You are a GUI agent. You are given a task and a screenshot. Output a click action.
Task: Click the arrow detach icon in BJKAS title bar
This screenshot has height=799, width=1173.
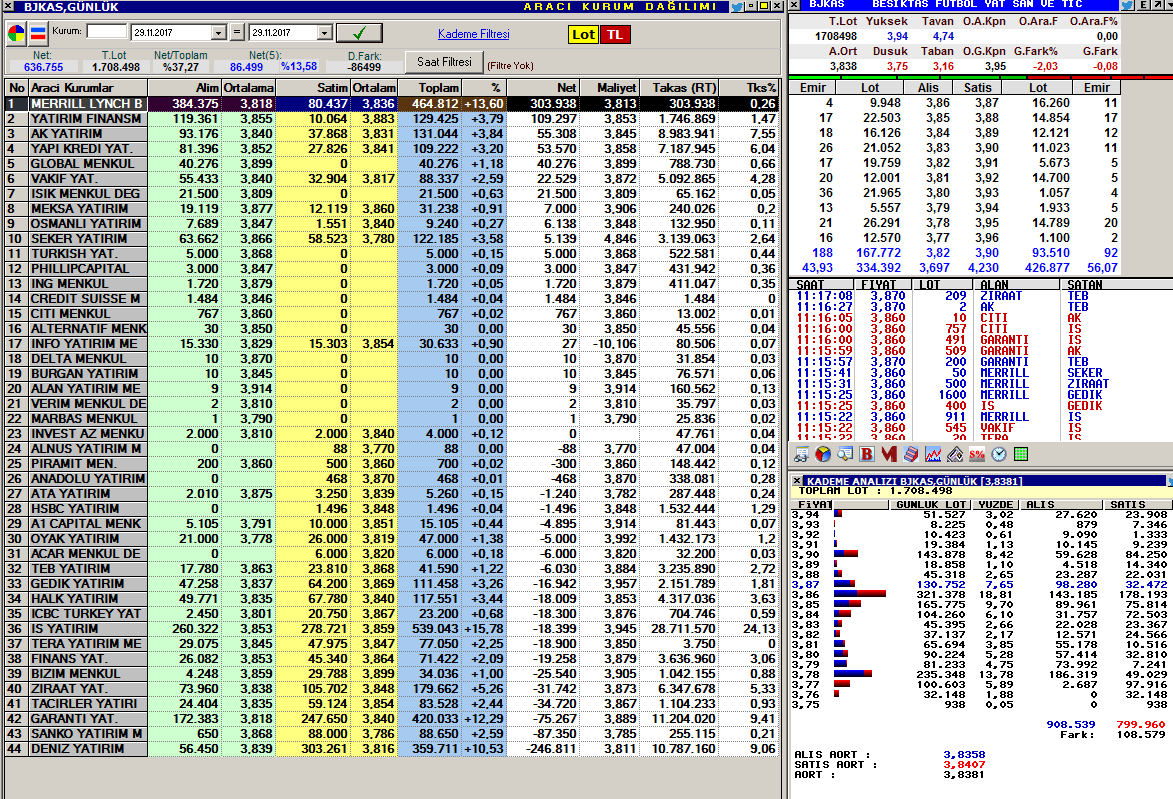pos(1158,5)
